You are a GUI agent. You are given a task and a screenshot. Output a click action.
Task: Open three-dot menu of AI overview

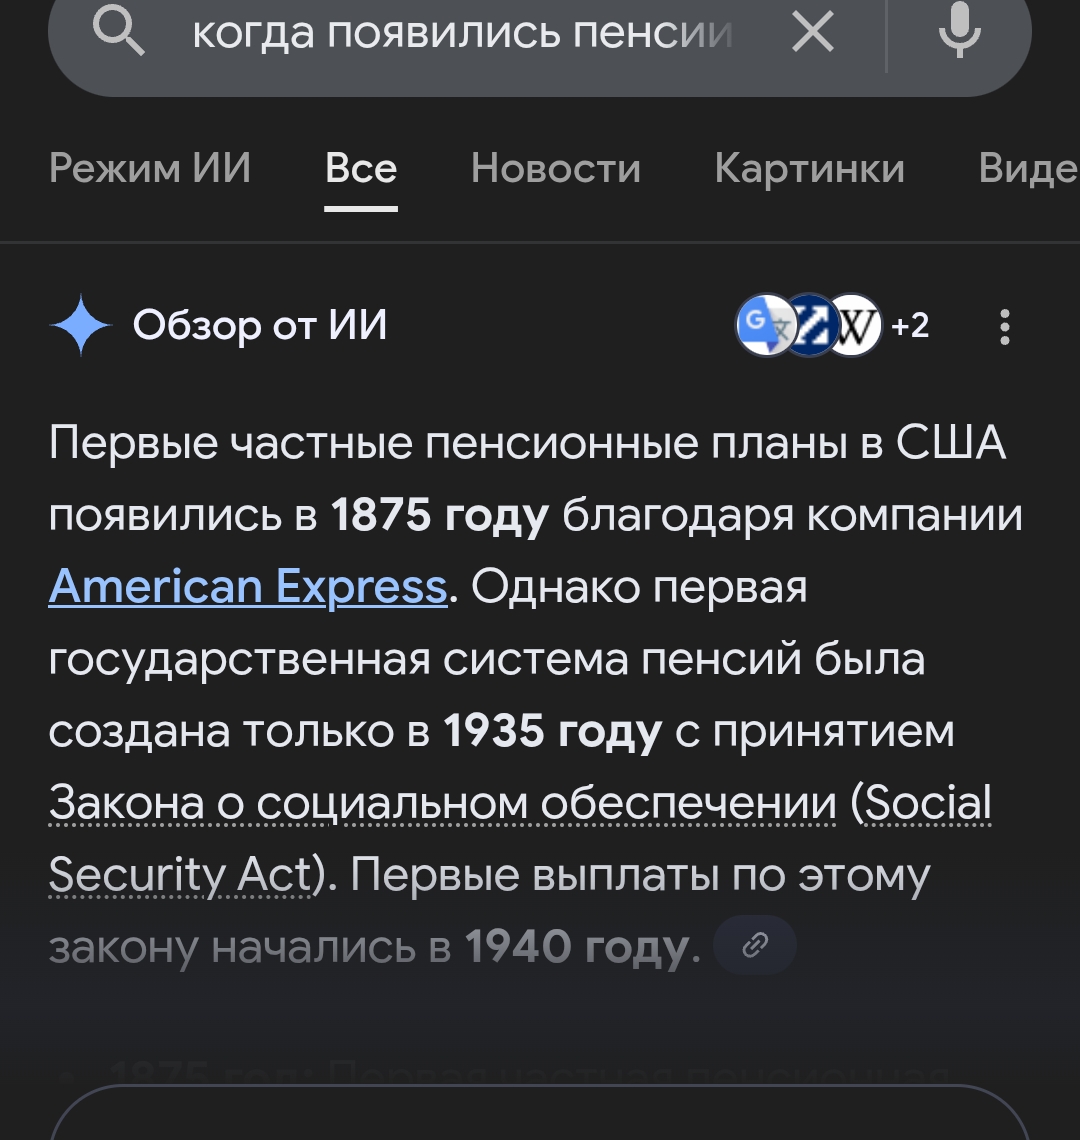(x=1004, y=327)
